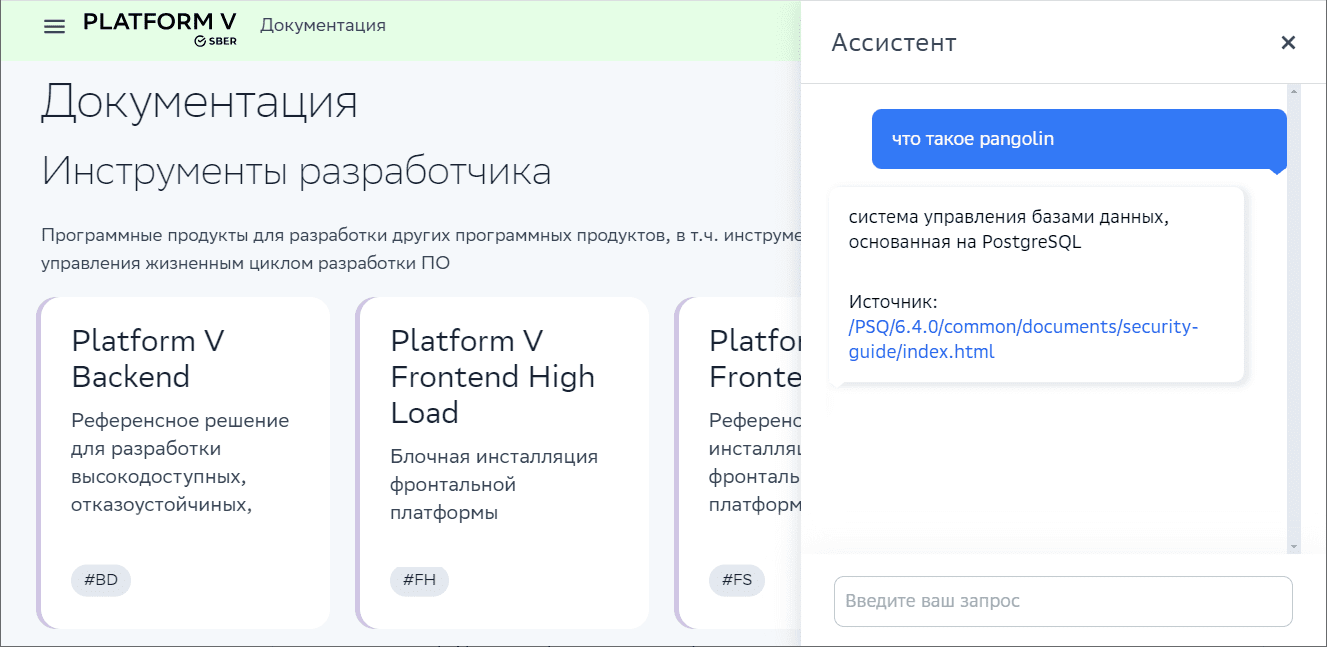Image resolution: width=1327 pixels, height=647 pixels.
Task: Click the Введите ваш запрос input field
Action: pyautogui.click(x=1063, y=601)
